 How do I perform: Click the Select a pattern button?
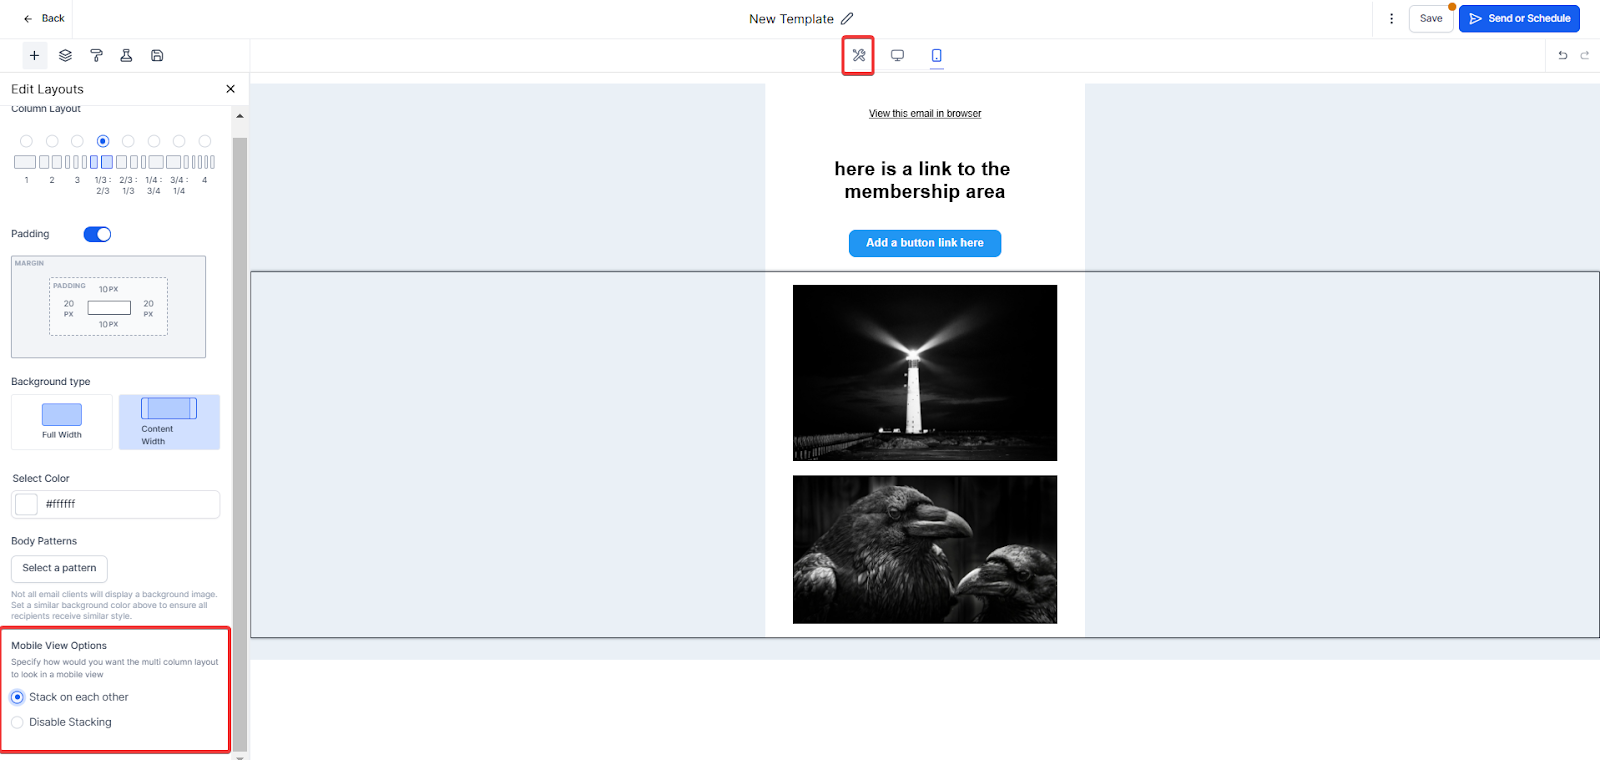click(59, 568)
